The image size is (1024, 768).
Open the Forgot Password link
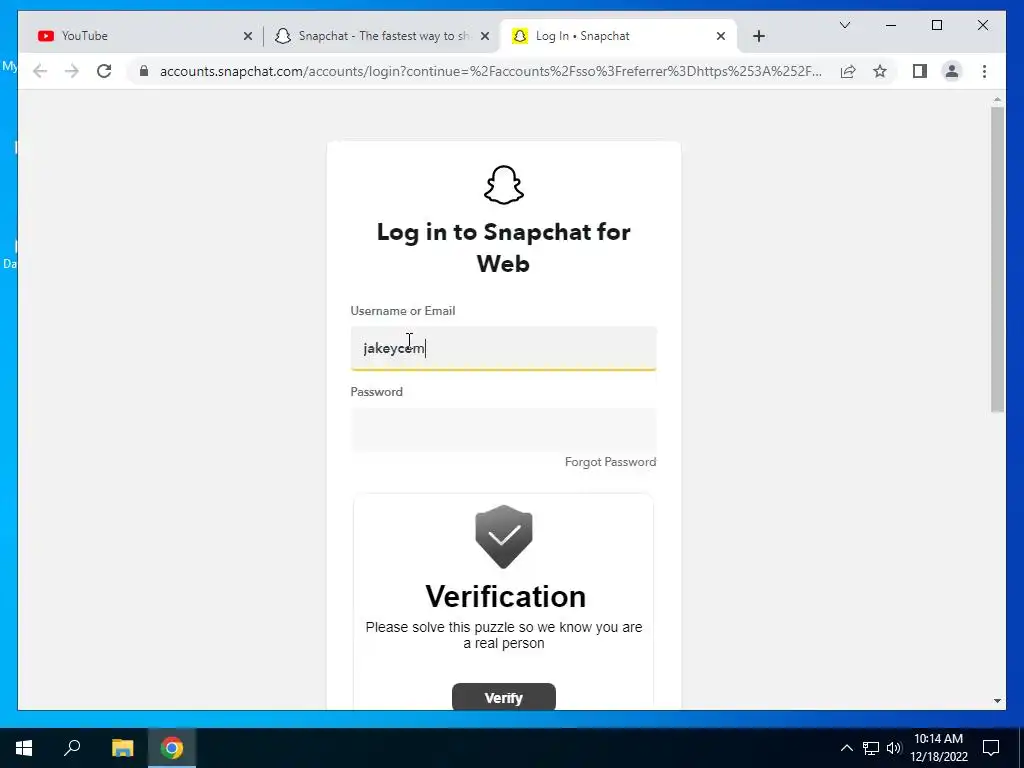click(610, 462)
